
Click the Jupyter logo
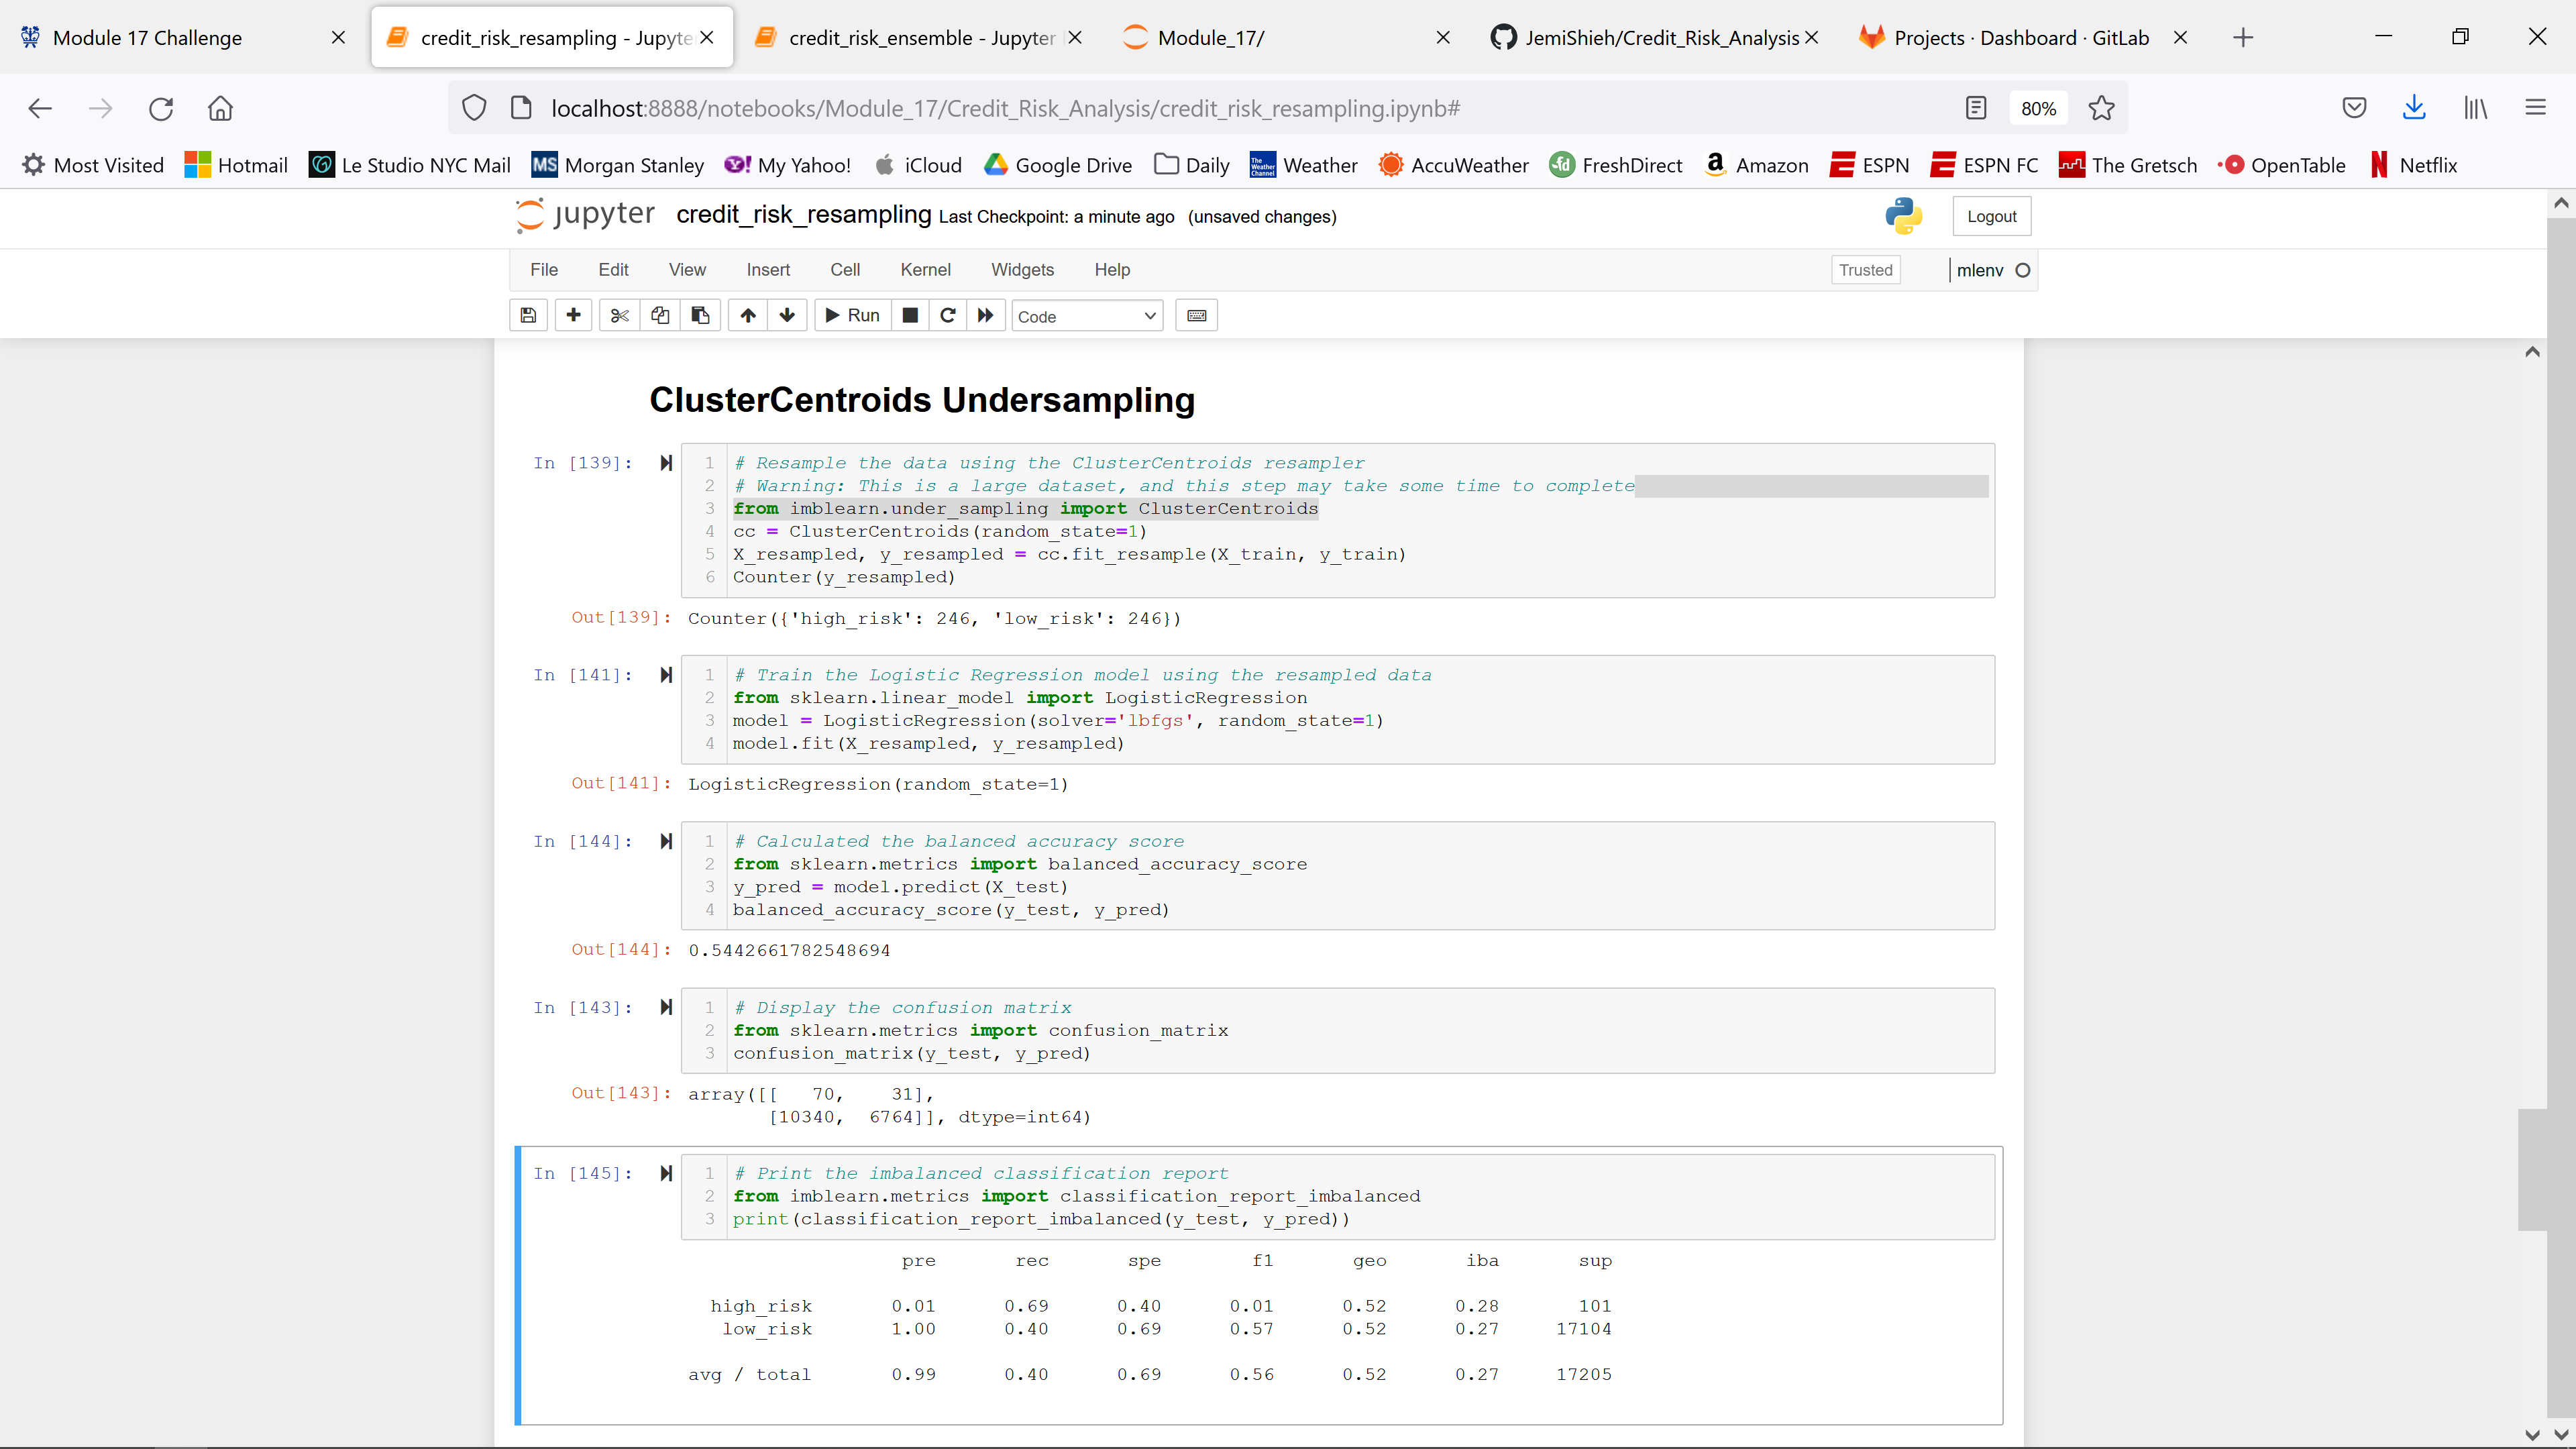coord(585,215)
